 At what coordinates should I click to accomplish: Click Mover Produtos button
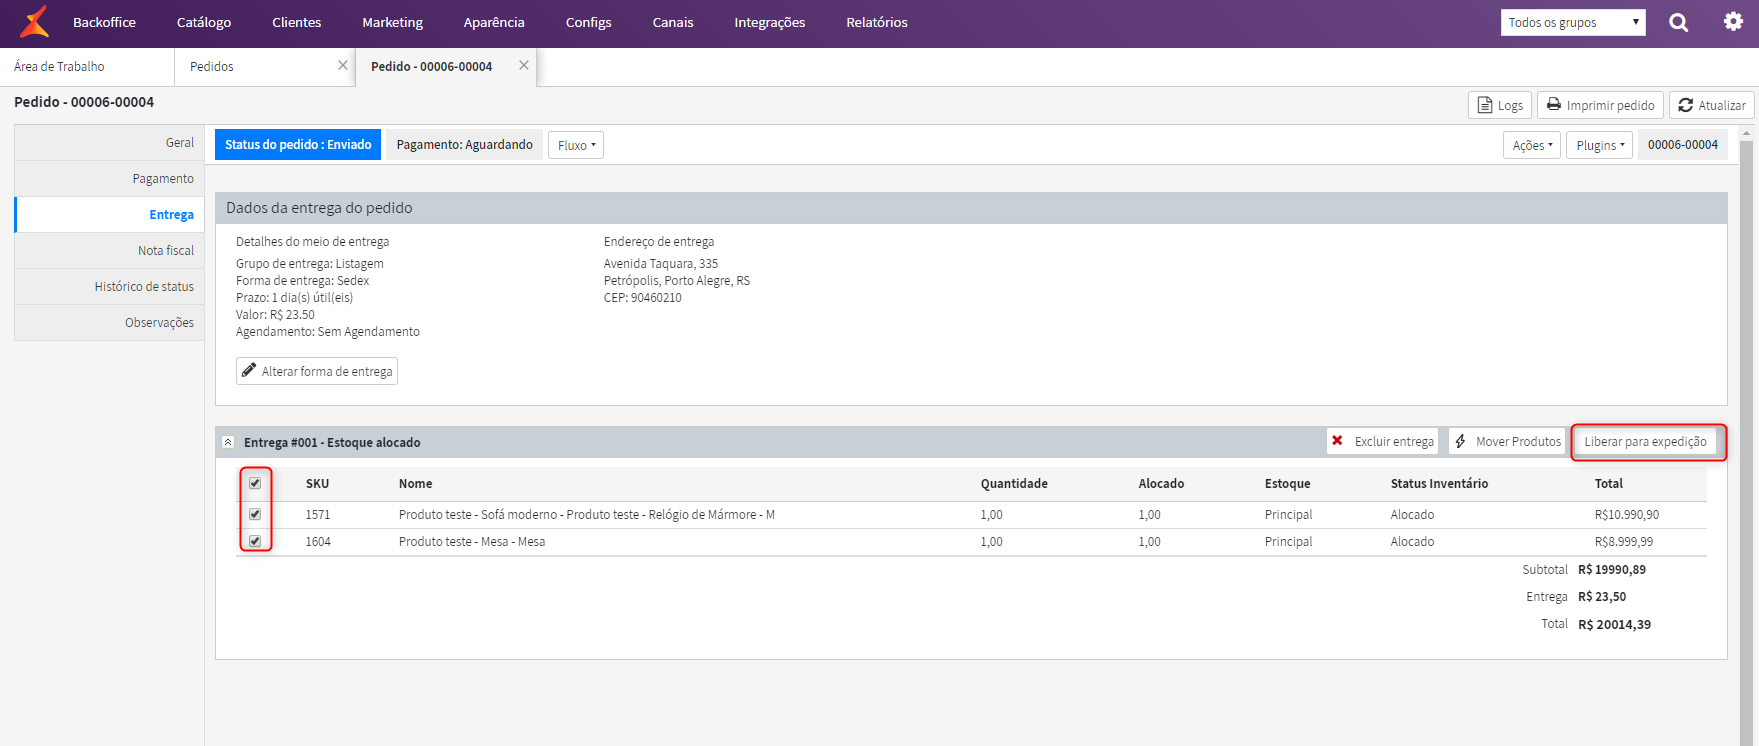pos(1507,441)
